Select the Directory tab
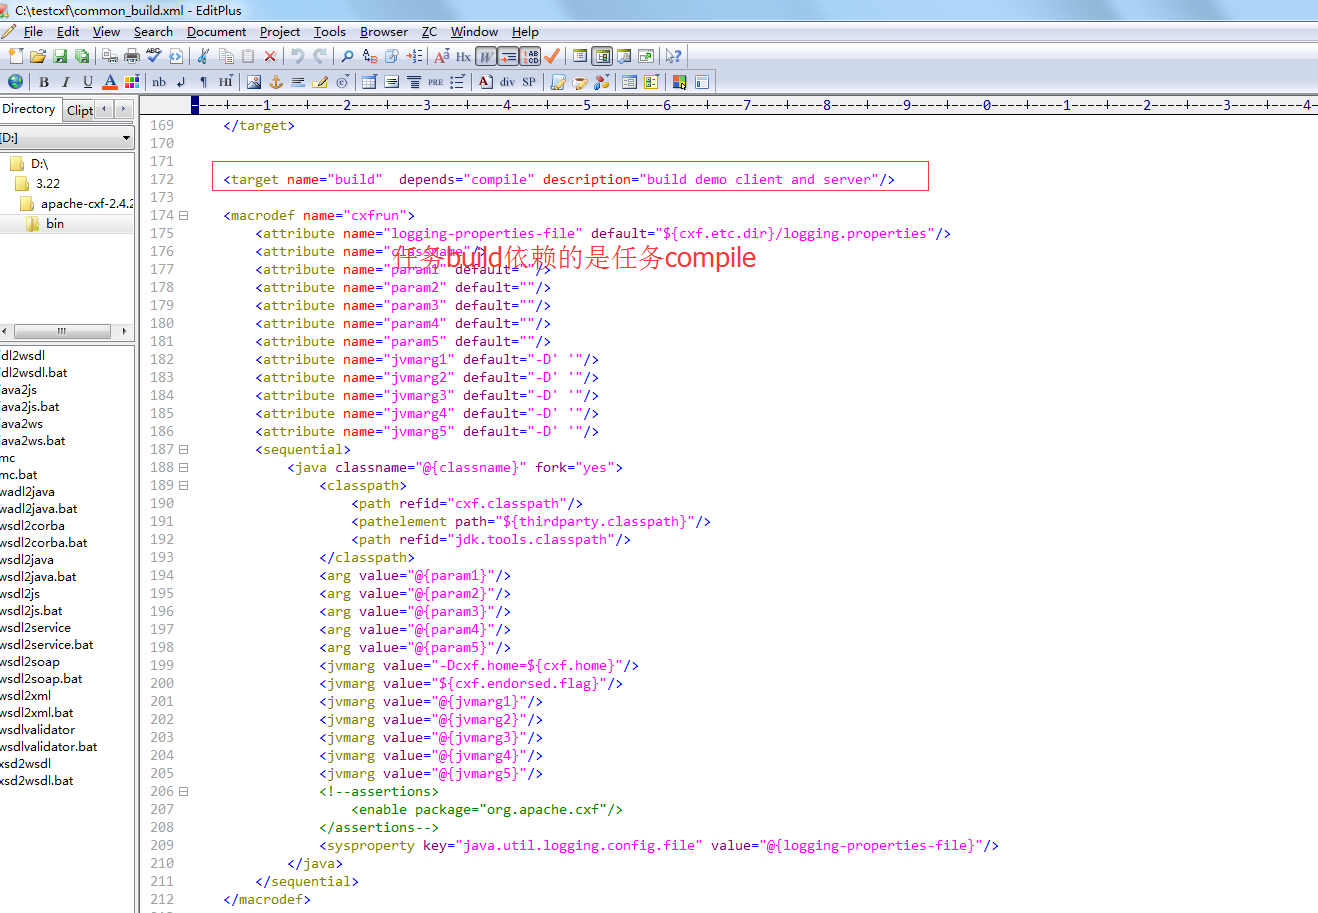Screen dimensions: 1318x913 pos(30,109)
